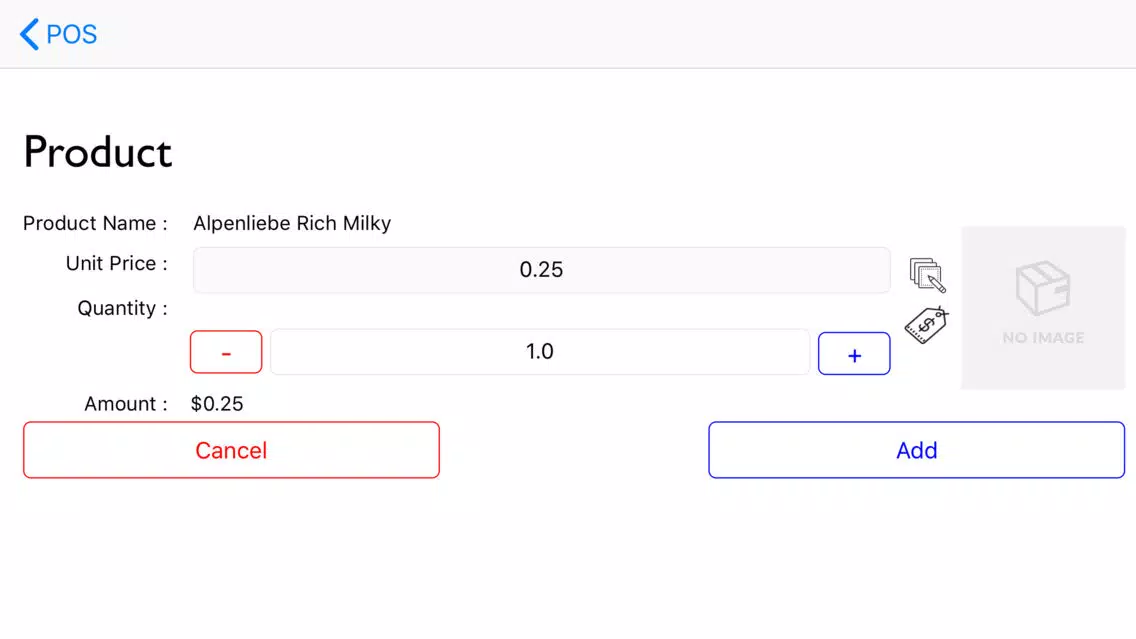1136x639 pixels.
Task: Tap the blue back chevron arrow
Action: coord(29,34)
